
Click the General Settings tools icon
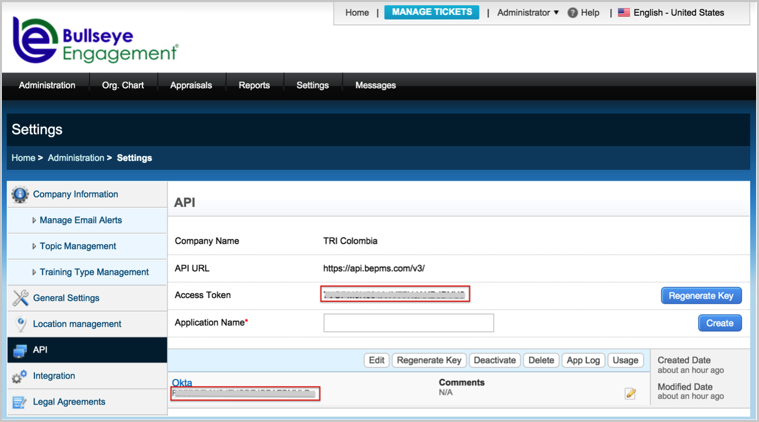point(19,298)
